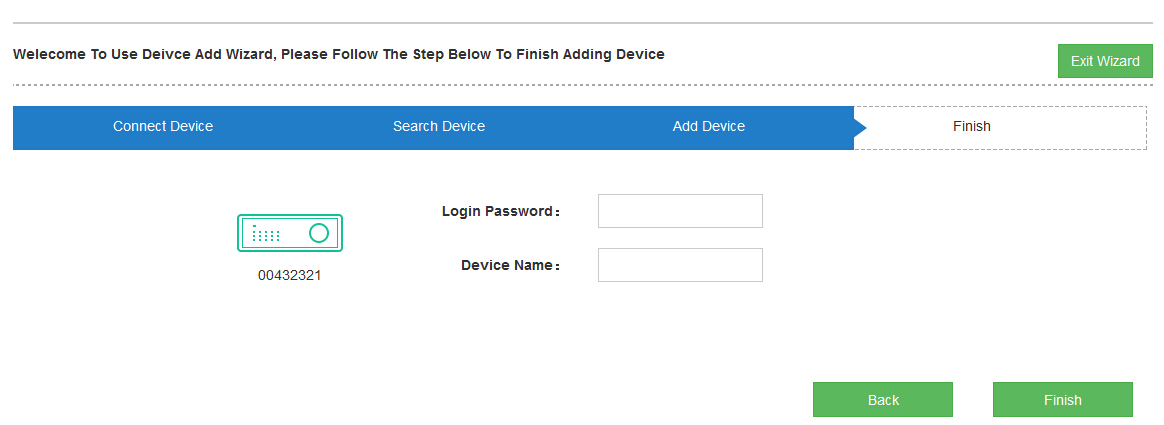Click the device icon above 00432321
The image size is (1164, 425).
coord(290,233)
